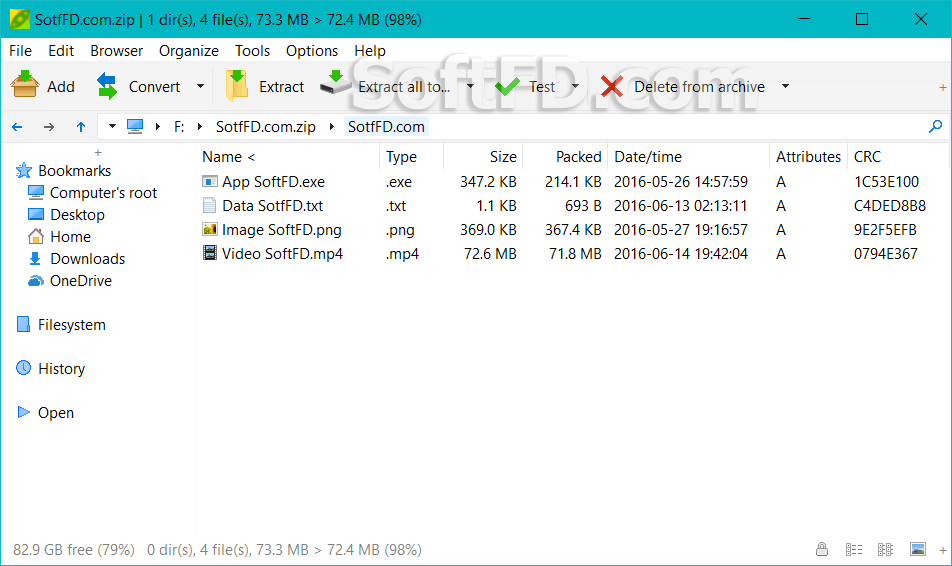This screenshot has height=566, width=952.
Task: Click the computer icon in the breadcrumb
Action: [135, 126]
